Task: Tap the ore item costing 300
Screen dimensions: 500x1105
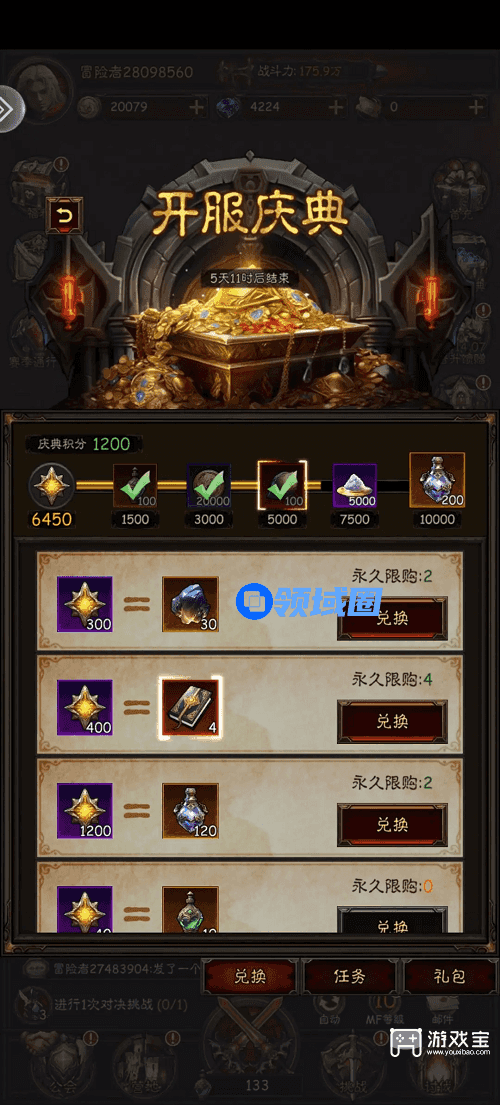Action: (190, 605)
